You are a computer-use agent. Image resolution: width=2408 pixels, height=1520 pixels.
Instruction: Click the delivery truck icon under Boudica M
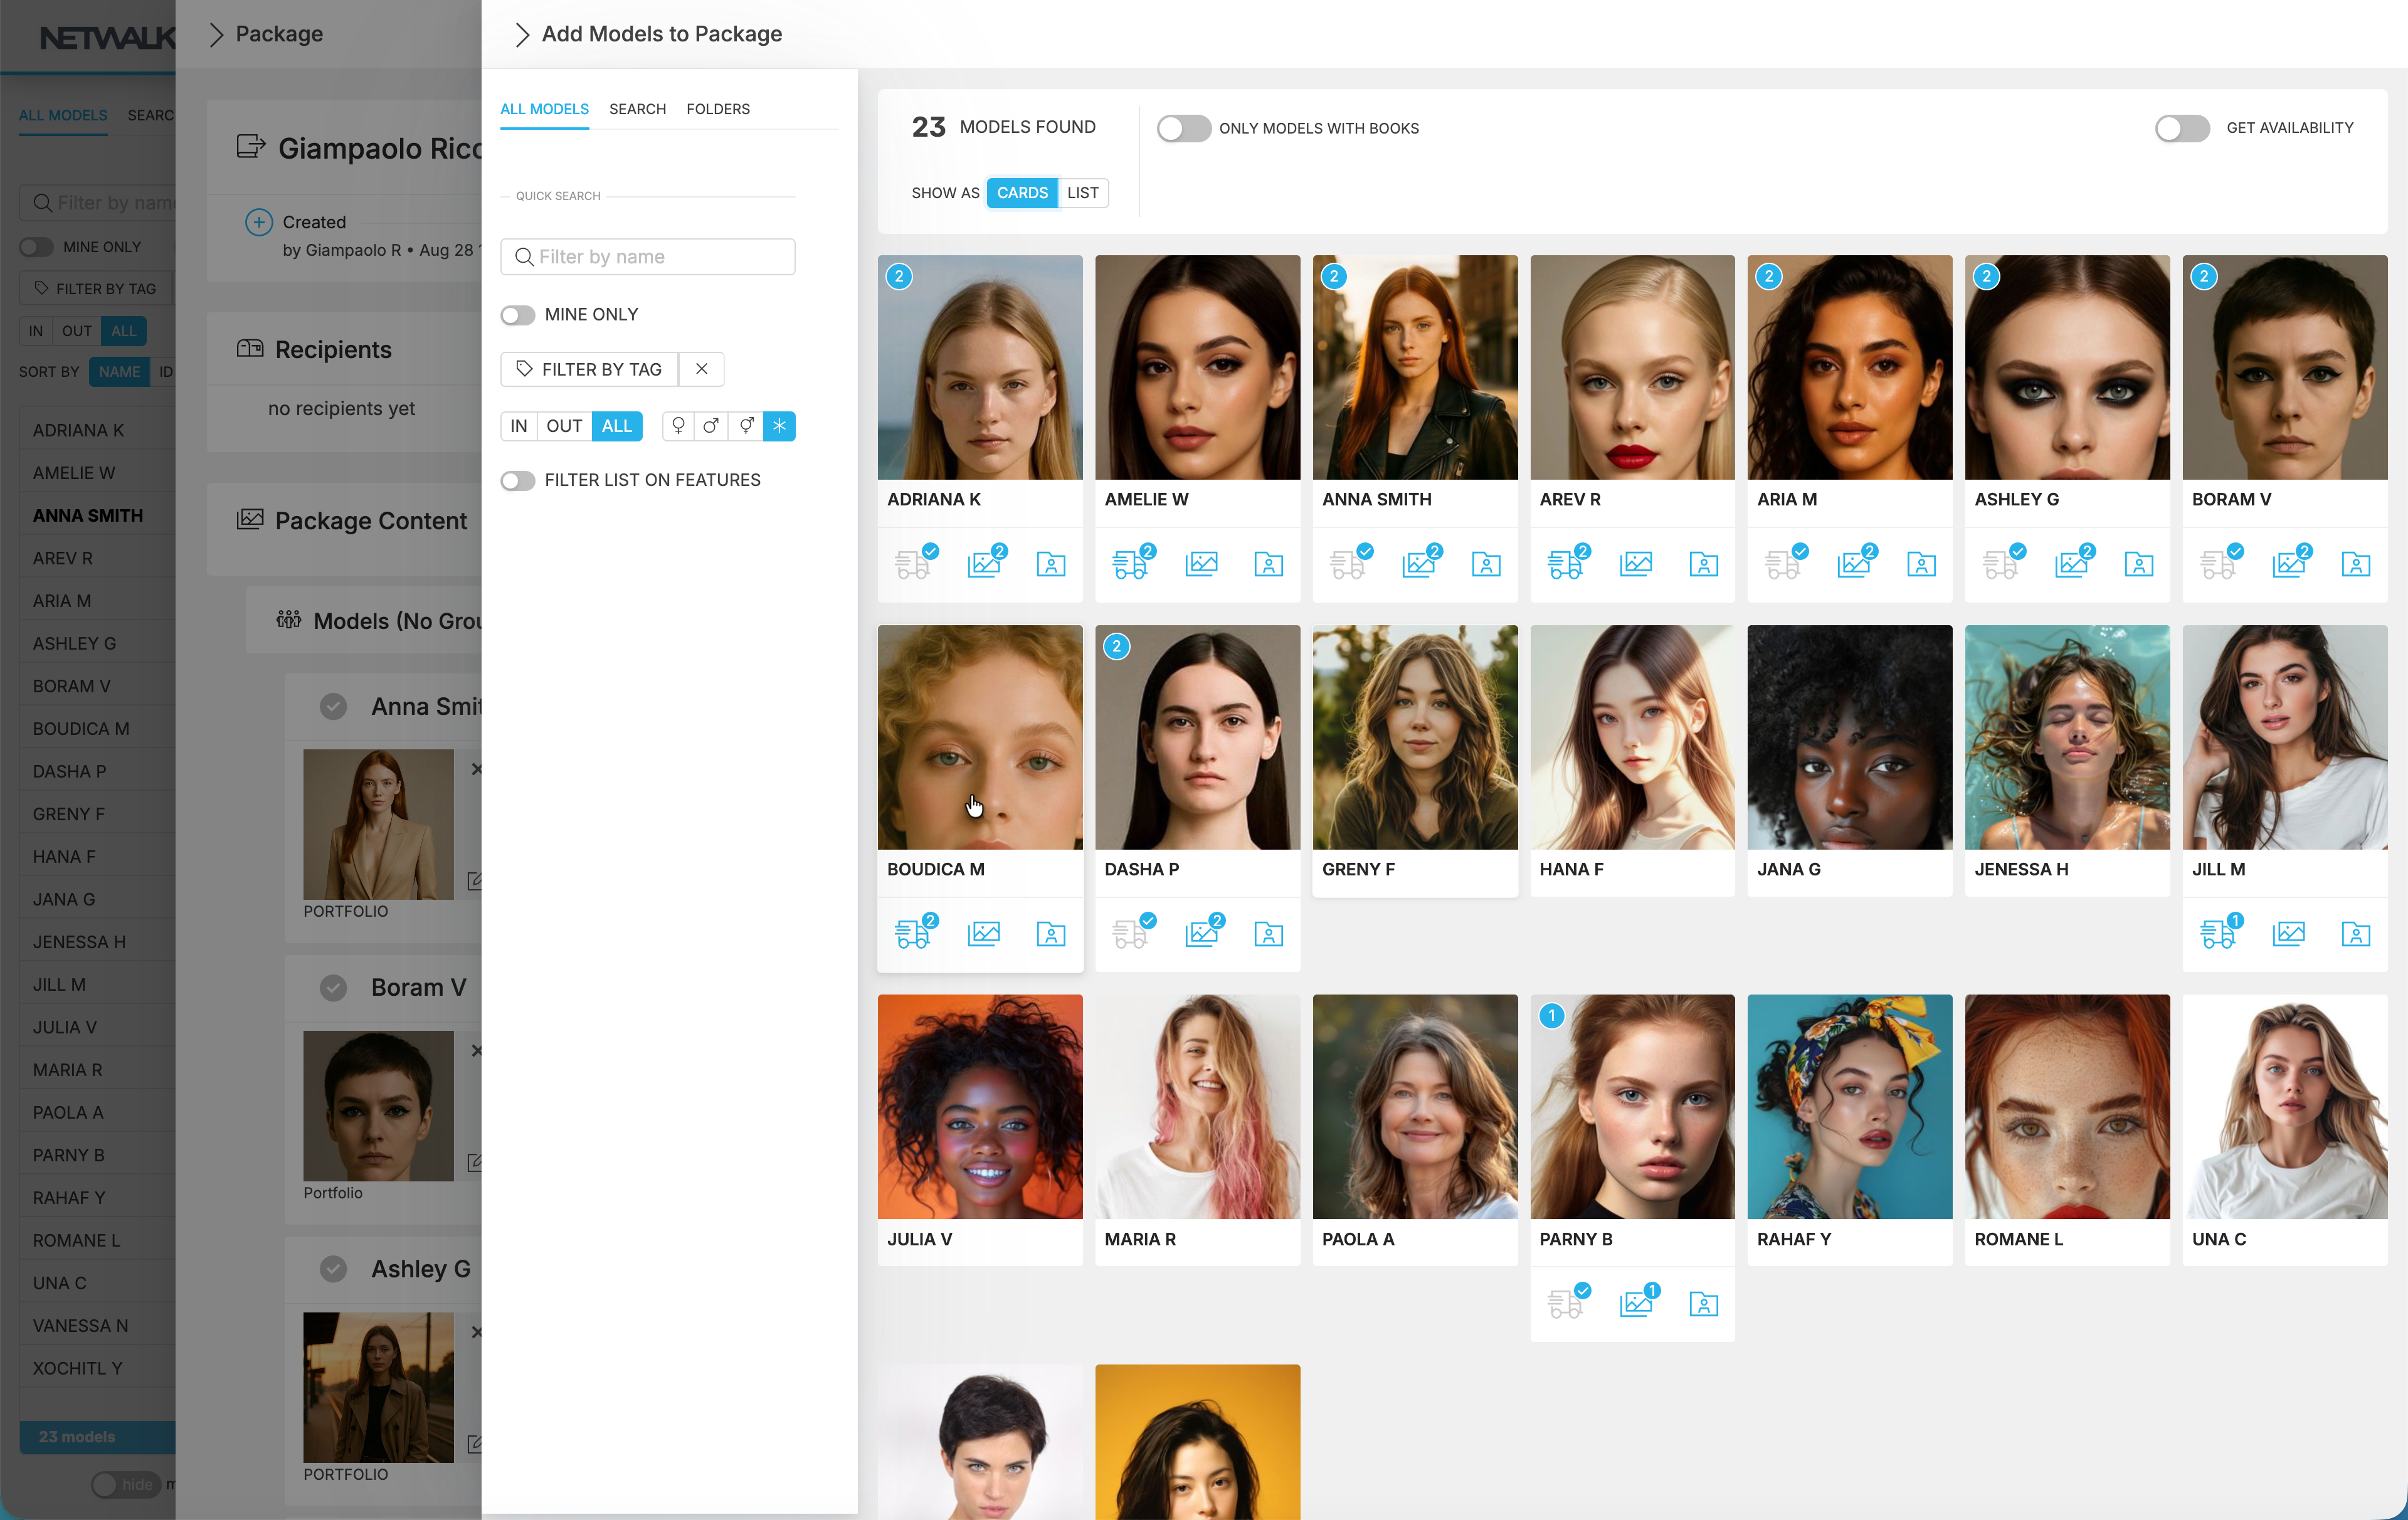pyautogui.click(x=913, y=934)
